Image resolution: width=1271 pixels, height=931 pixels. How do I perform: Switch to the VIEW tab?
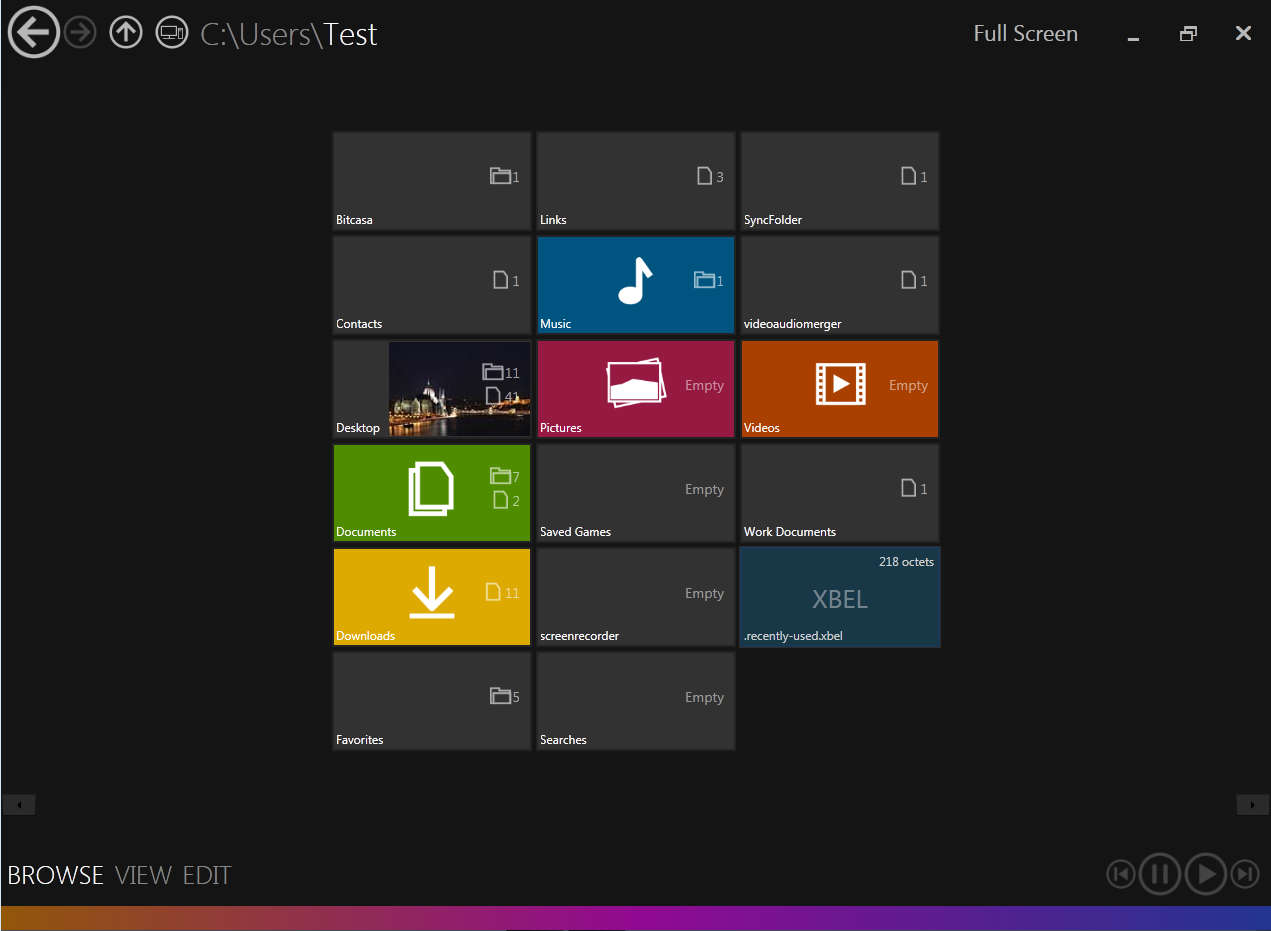[143, 875]
